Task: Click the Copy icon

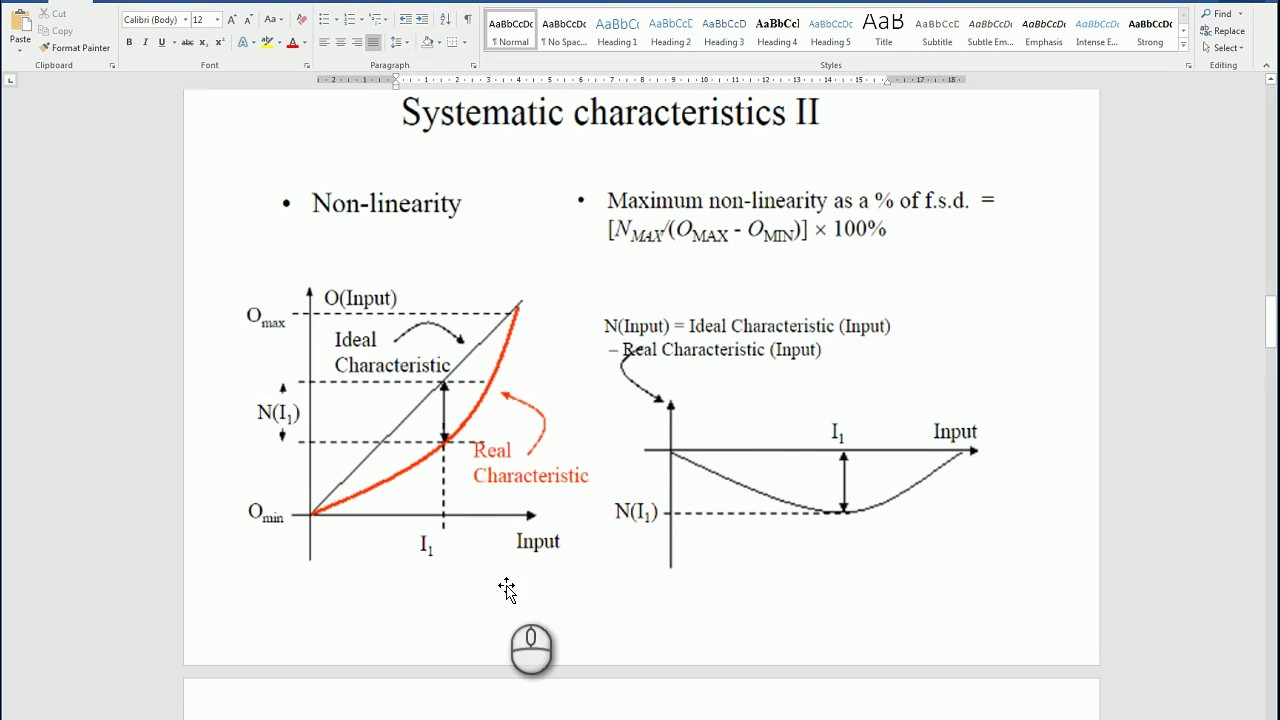Action: [44, 31]
